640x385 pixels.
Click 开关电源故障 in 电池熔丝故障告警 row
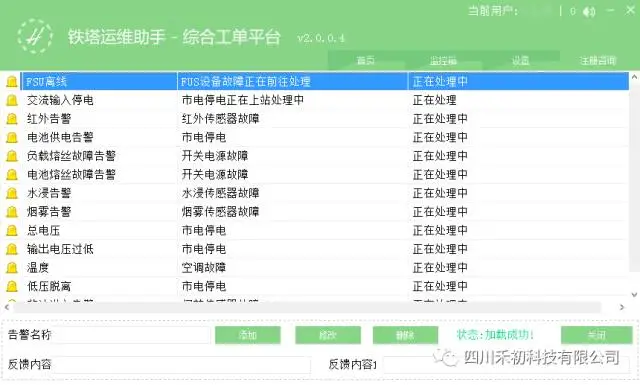click(215, 175)
